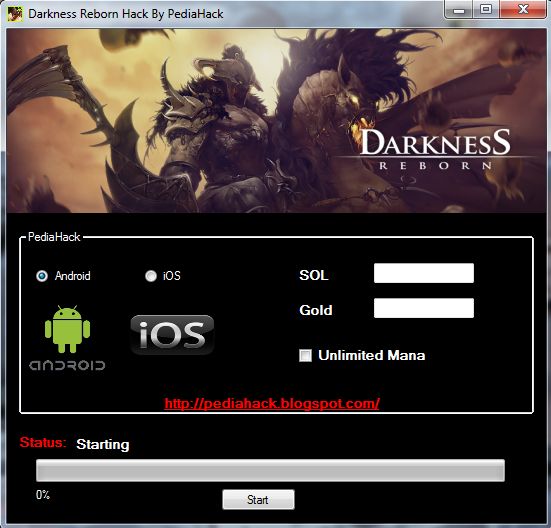Viewport: 551px width, 528px height.
Task: Click the 'Gold' field label
Action: [x=316, y=310]
